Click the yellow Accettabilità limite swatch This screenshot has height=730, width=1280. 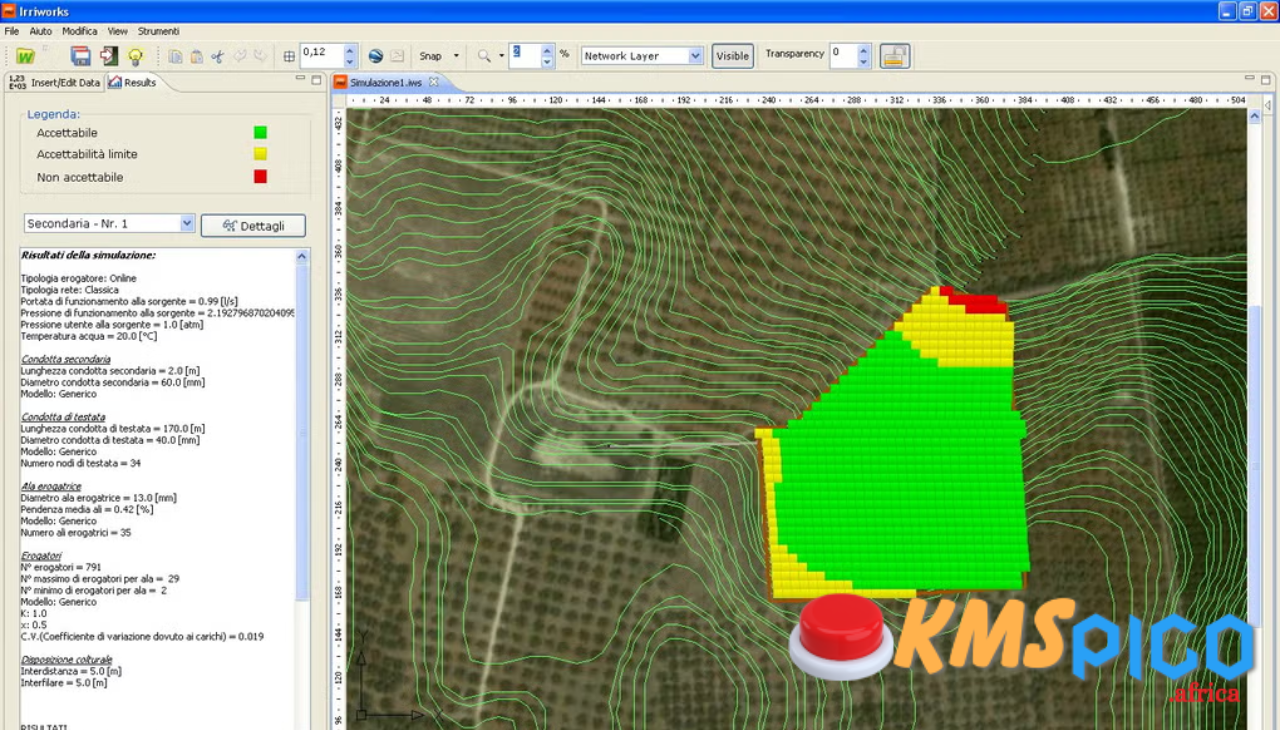pos(260,154)
